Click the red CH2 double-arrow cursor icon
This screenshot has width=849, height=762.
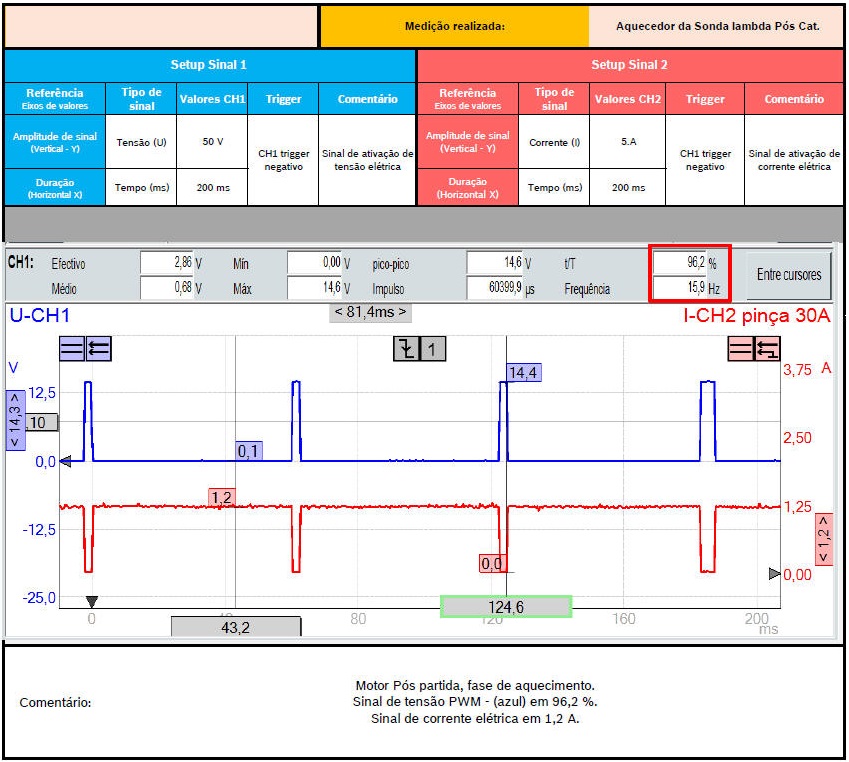[767, 348]
